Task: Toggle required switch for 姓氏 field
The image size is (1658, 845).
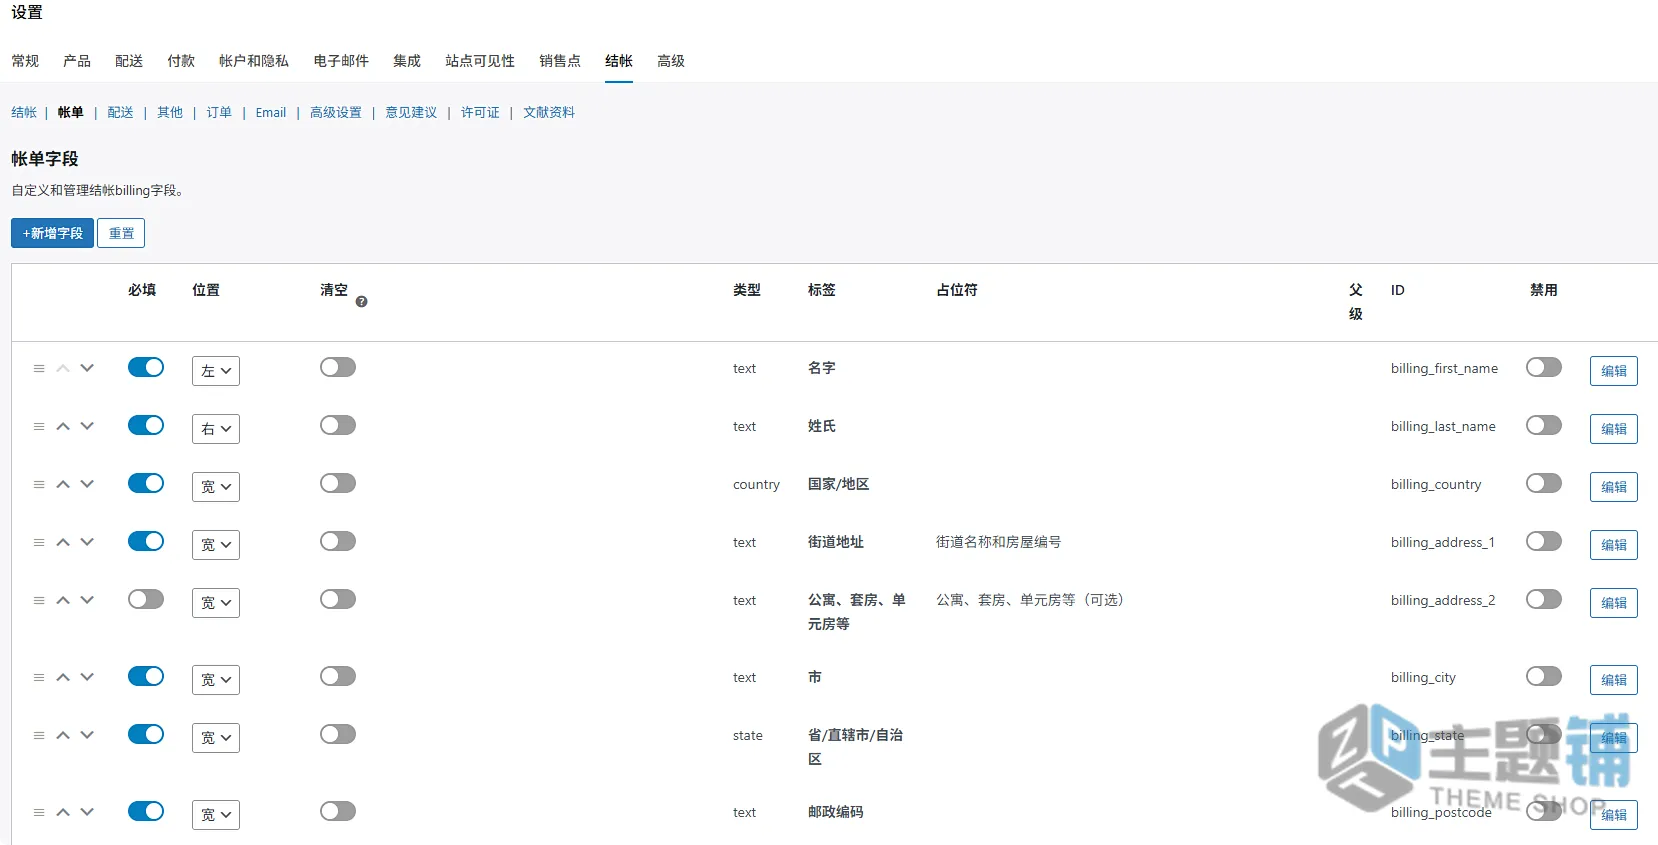Action: coord(146,425)
